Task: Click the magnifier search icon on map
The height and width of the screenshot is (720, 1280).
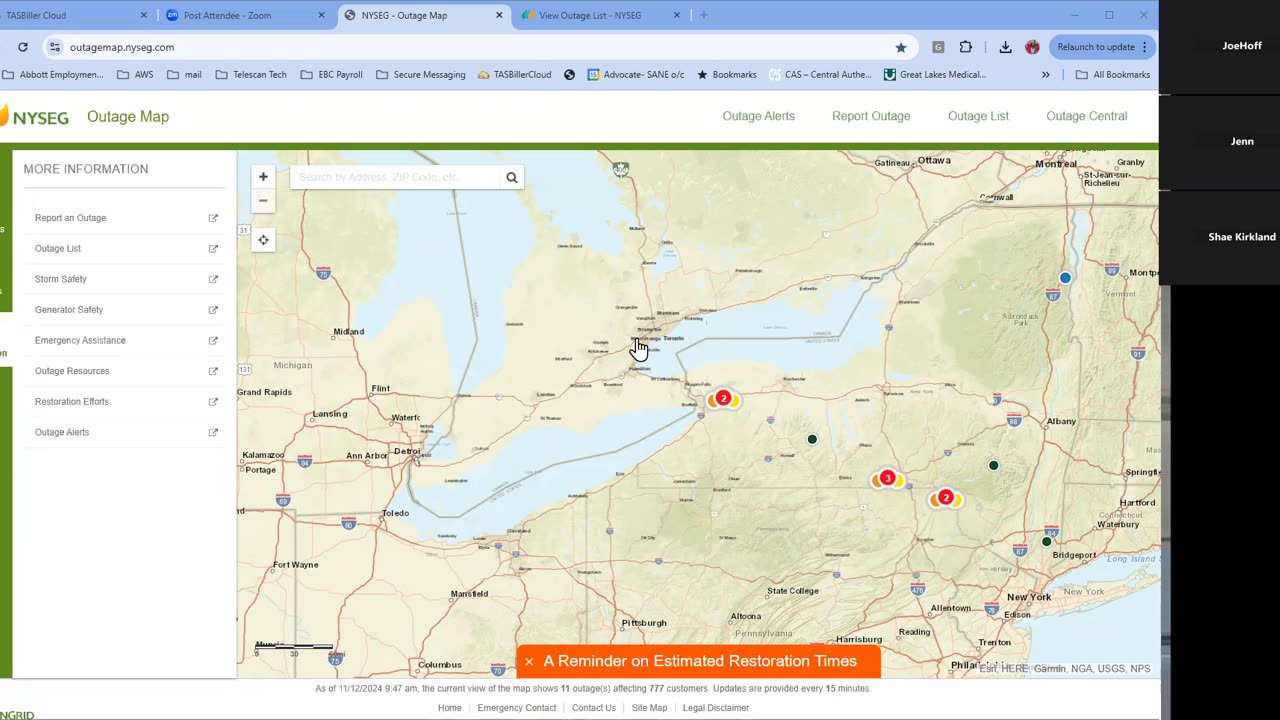Action: [512, 178]
